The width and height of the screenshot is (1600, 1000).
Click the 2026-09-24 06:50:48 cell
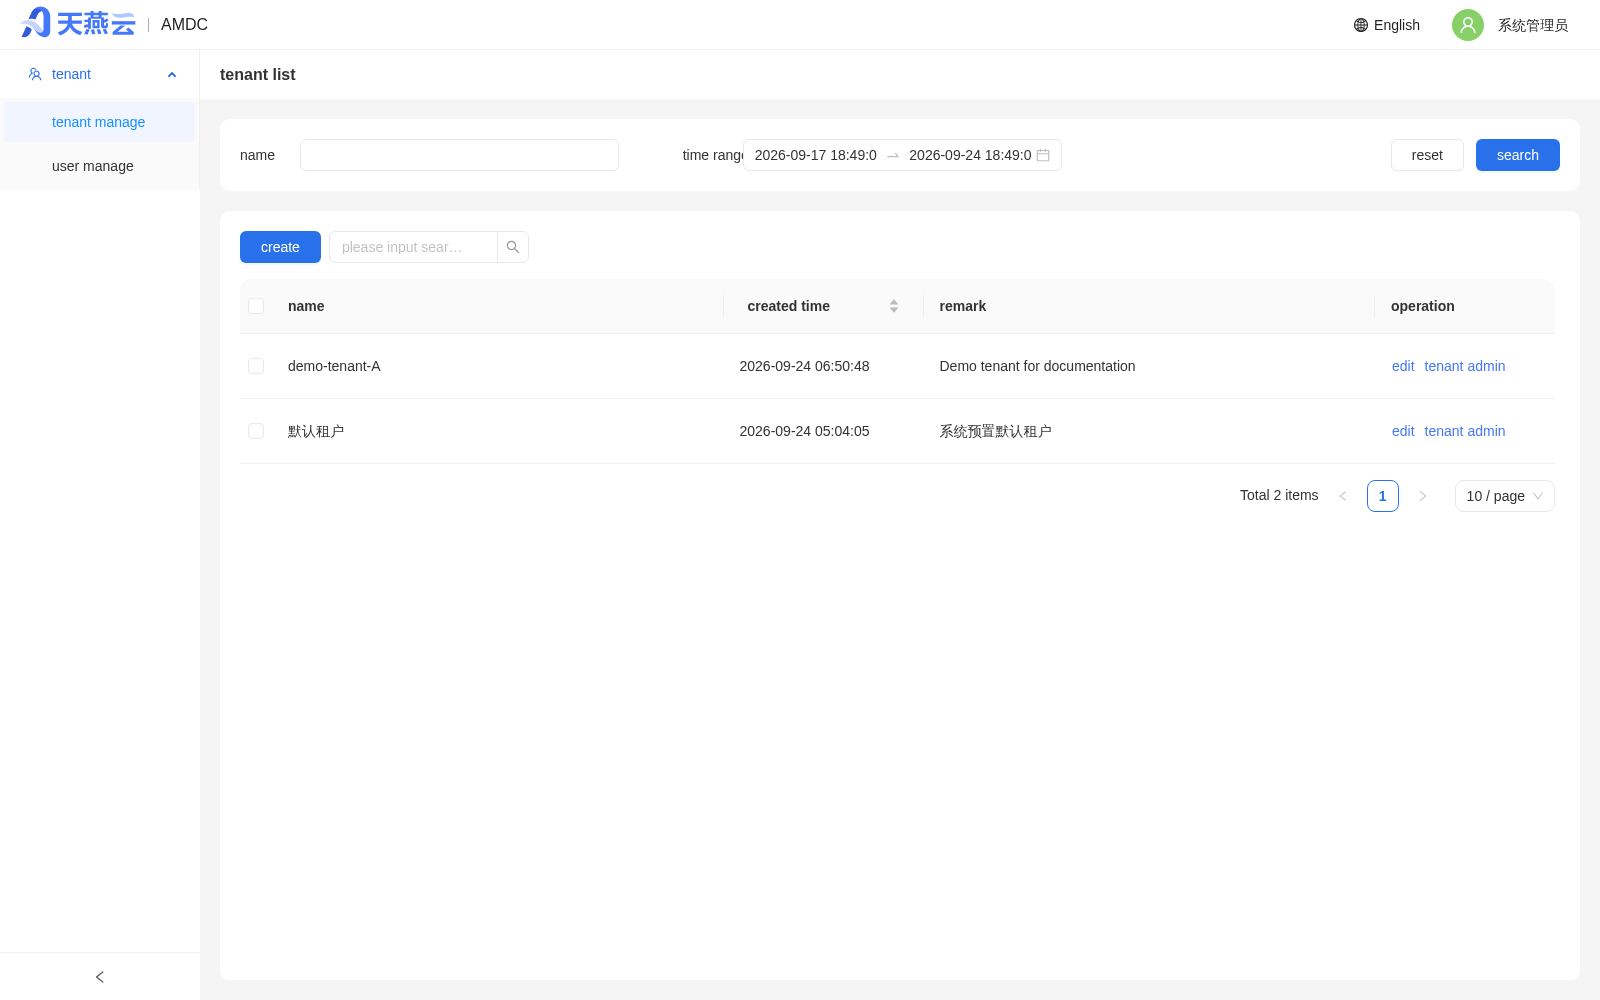804,366
